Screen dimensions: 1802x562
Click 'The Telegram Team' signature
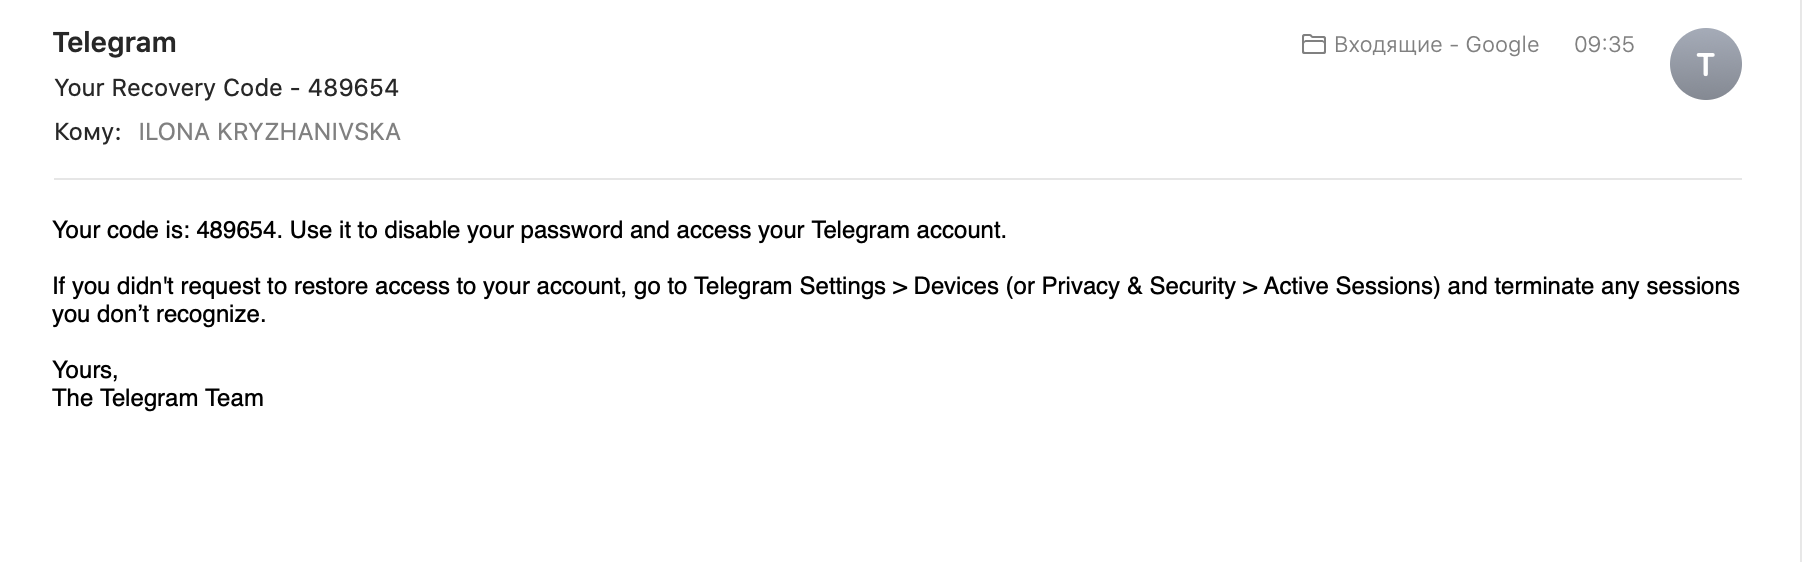point(158,398)
